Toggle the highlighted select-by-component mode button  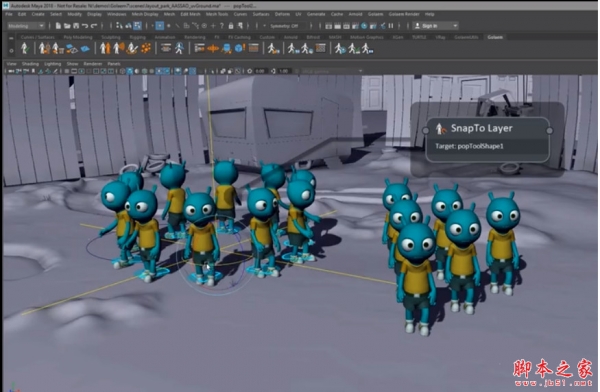tap(137, 26)
